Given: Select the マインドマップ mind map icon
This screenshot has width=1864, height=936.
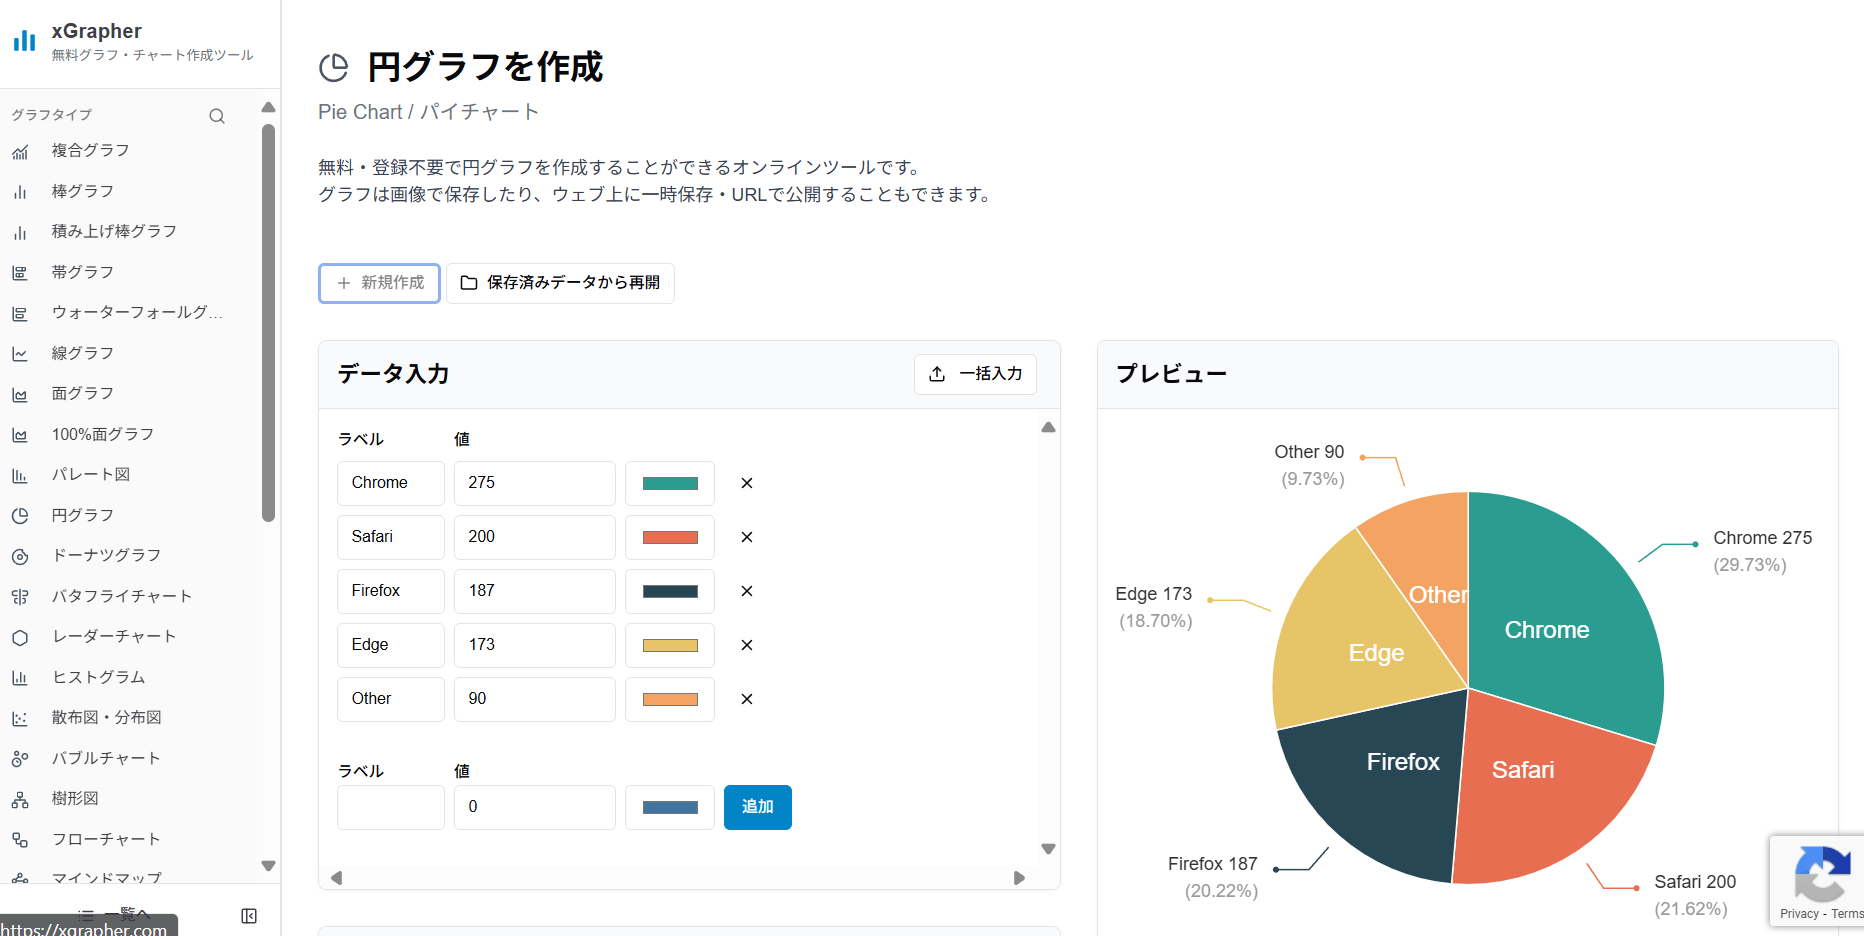Looking at the screenshot, I should (x=105, y=878).
